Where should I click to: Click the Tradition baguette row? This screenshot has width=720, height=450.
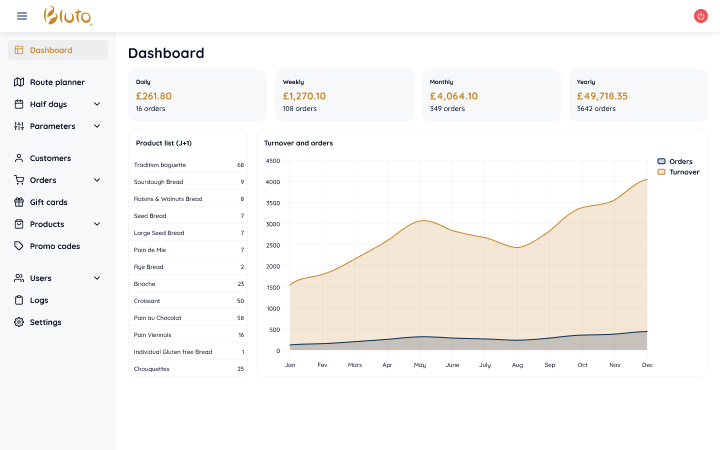click(188, 165)
